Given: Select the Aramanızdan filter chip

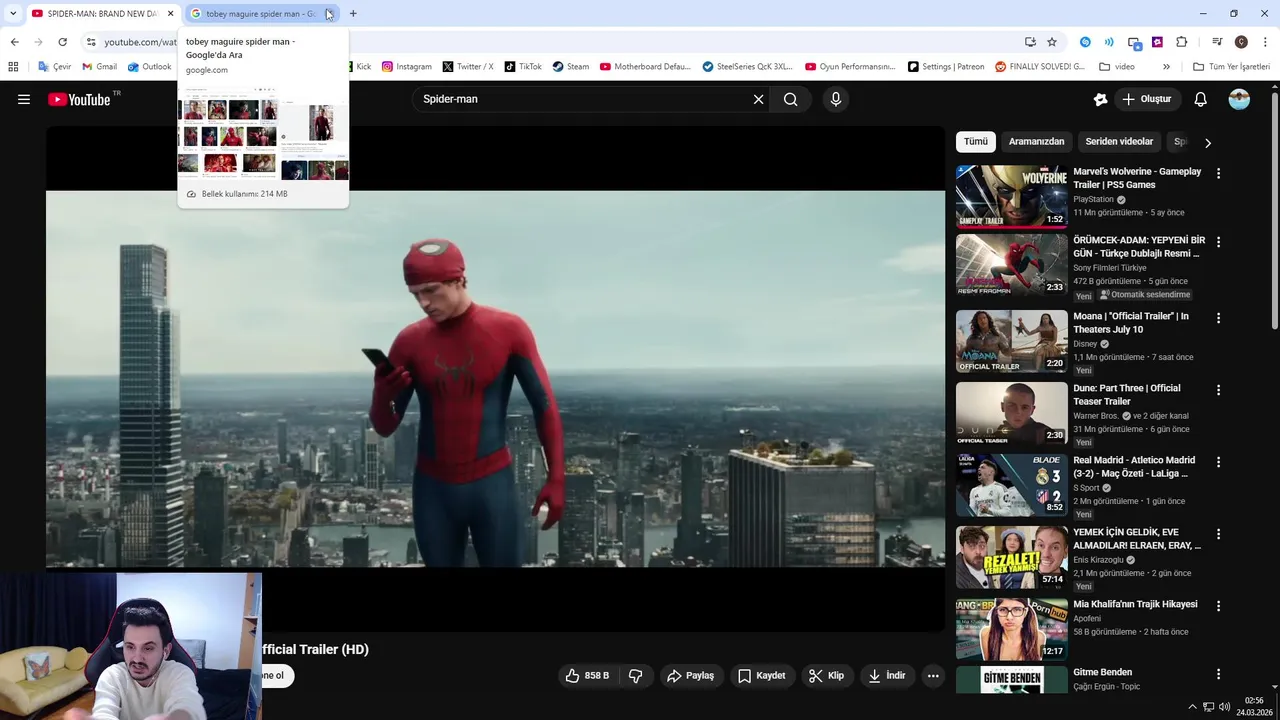Looking at the screenshot, I should 1036,142.
